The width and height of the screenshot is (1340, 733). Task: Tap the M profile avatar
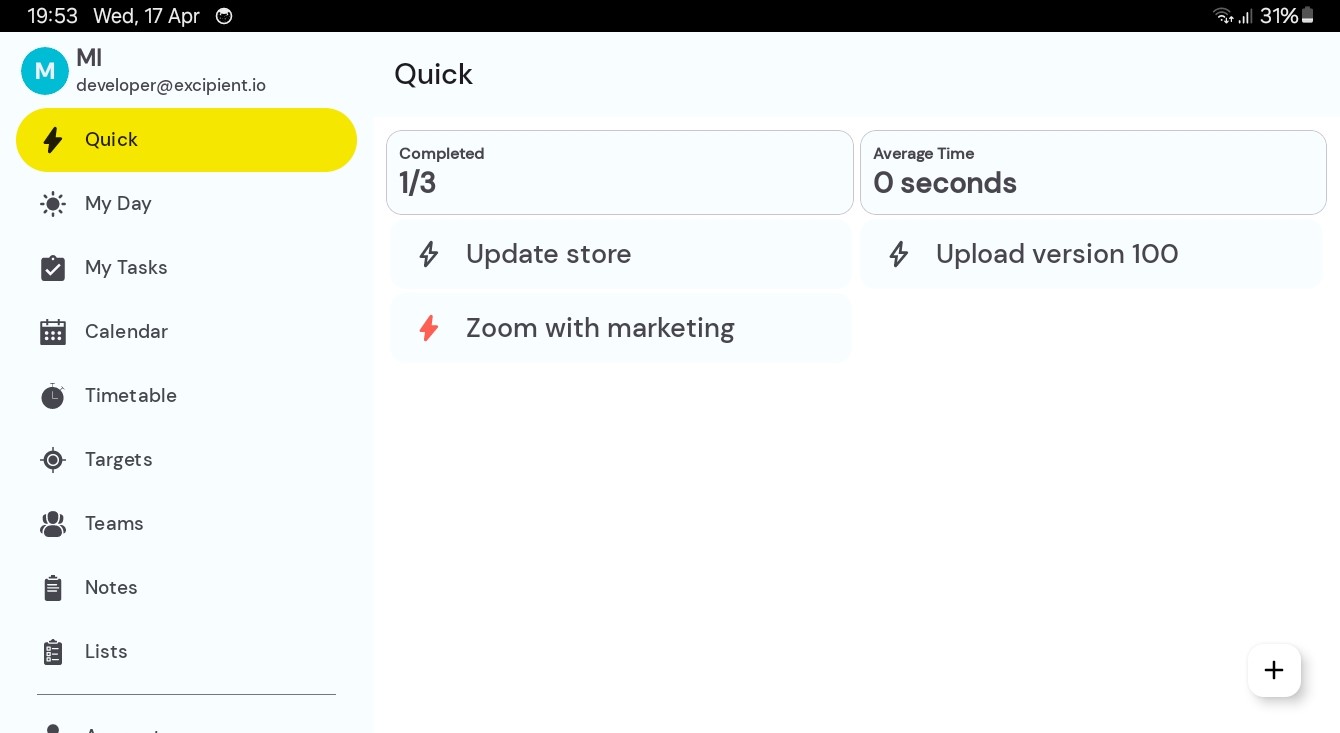(x=45, y=71)
